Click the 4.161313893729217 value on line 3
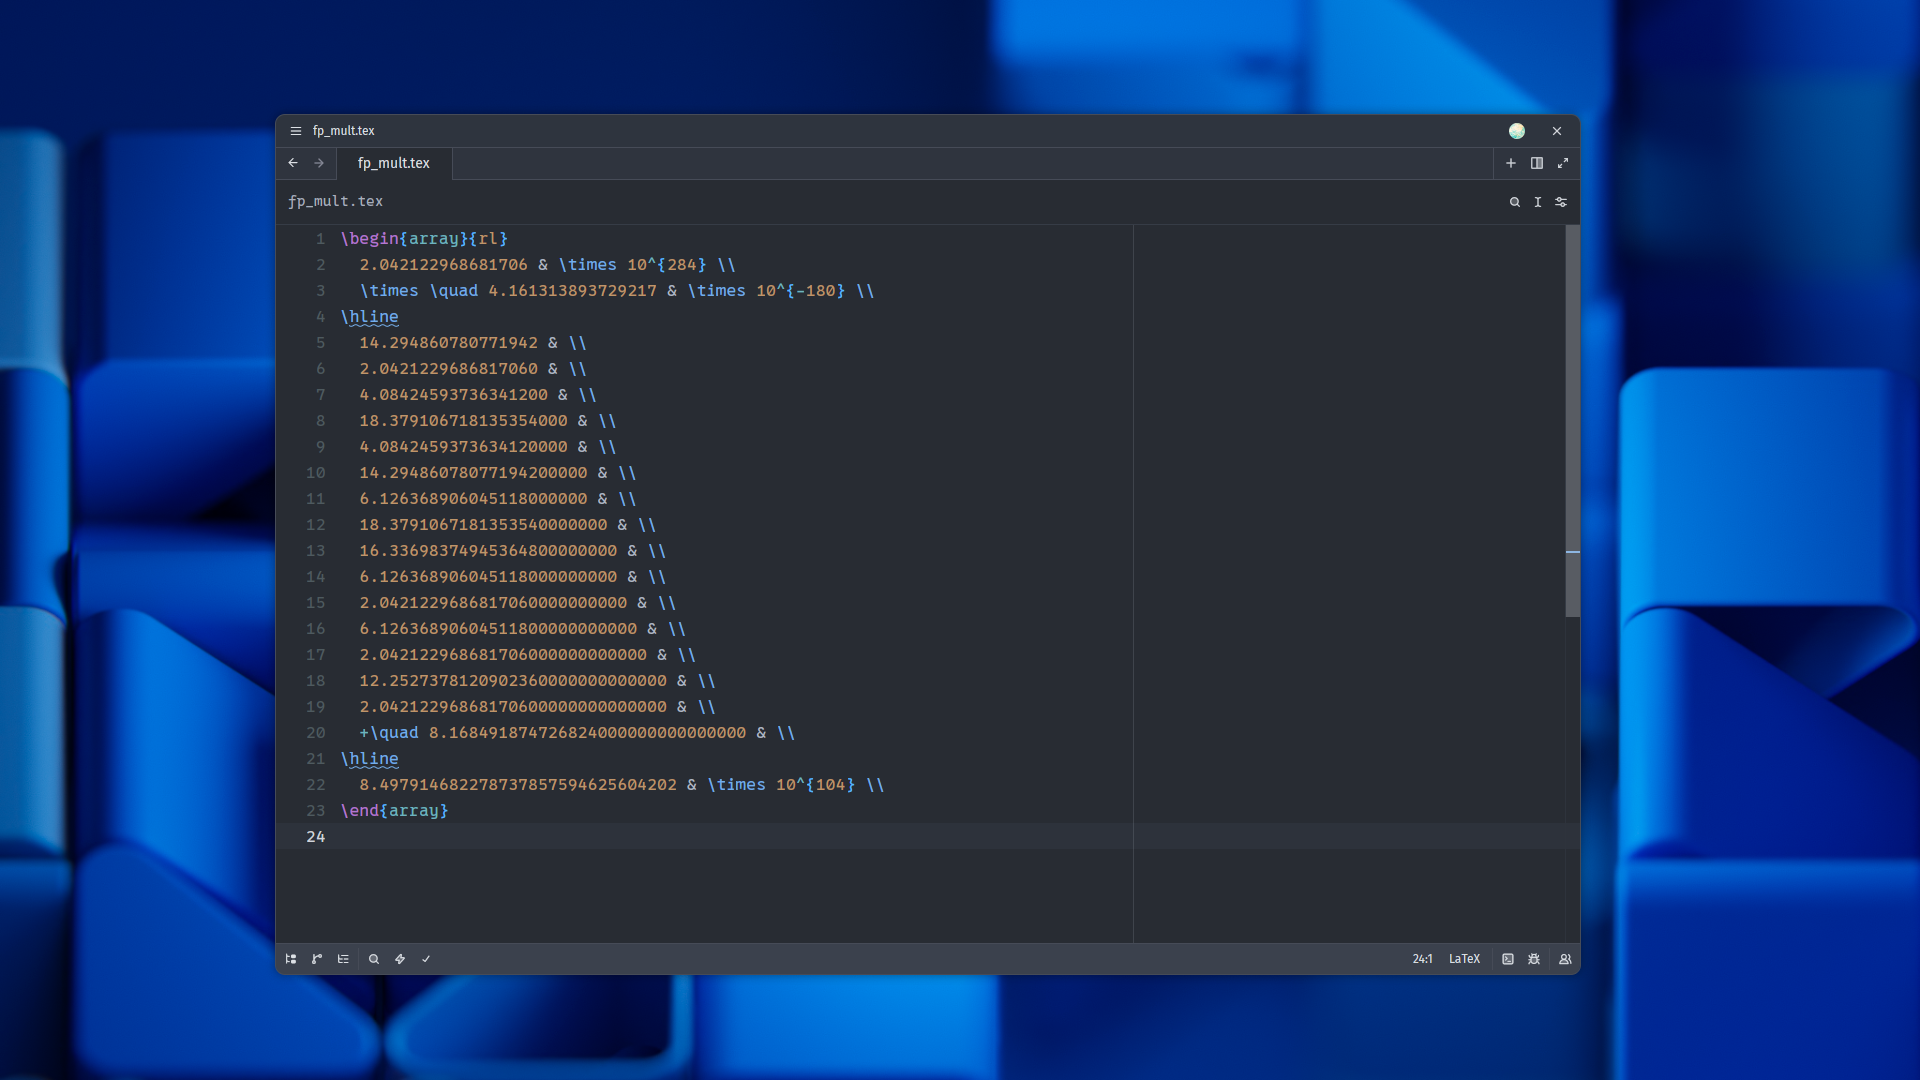Viewport: 1920px width, 1080px height. [x=572, y=291]
